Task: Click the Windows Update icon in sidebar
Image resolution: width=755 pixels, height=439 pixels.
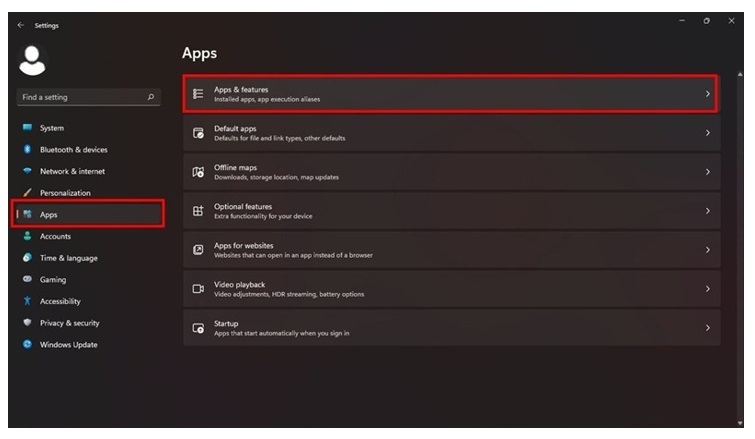Action: coord(28,345)
